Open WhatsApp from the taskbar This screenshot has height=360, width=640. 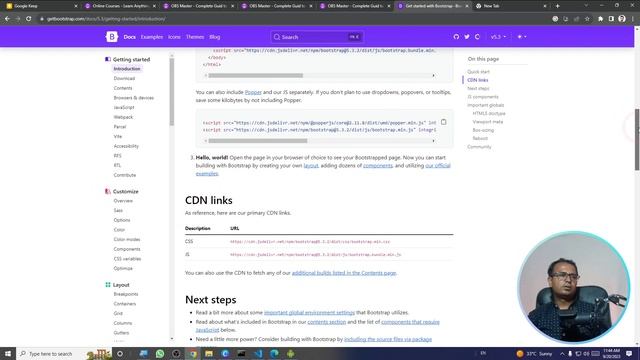160,353
